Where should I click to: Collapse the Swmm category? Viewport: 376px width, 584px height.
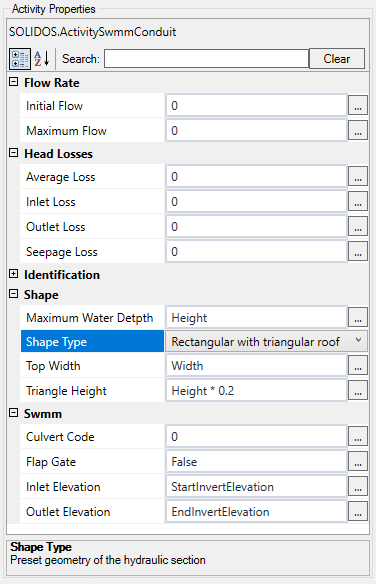(x=13, y=413)
